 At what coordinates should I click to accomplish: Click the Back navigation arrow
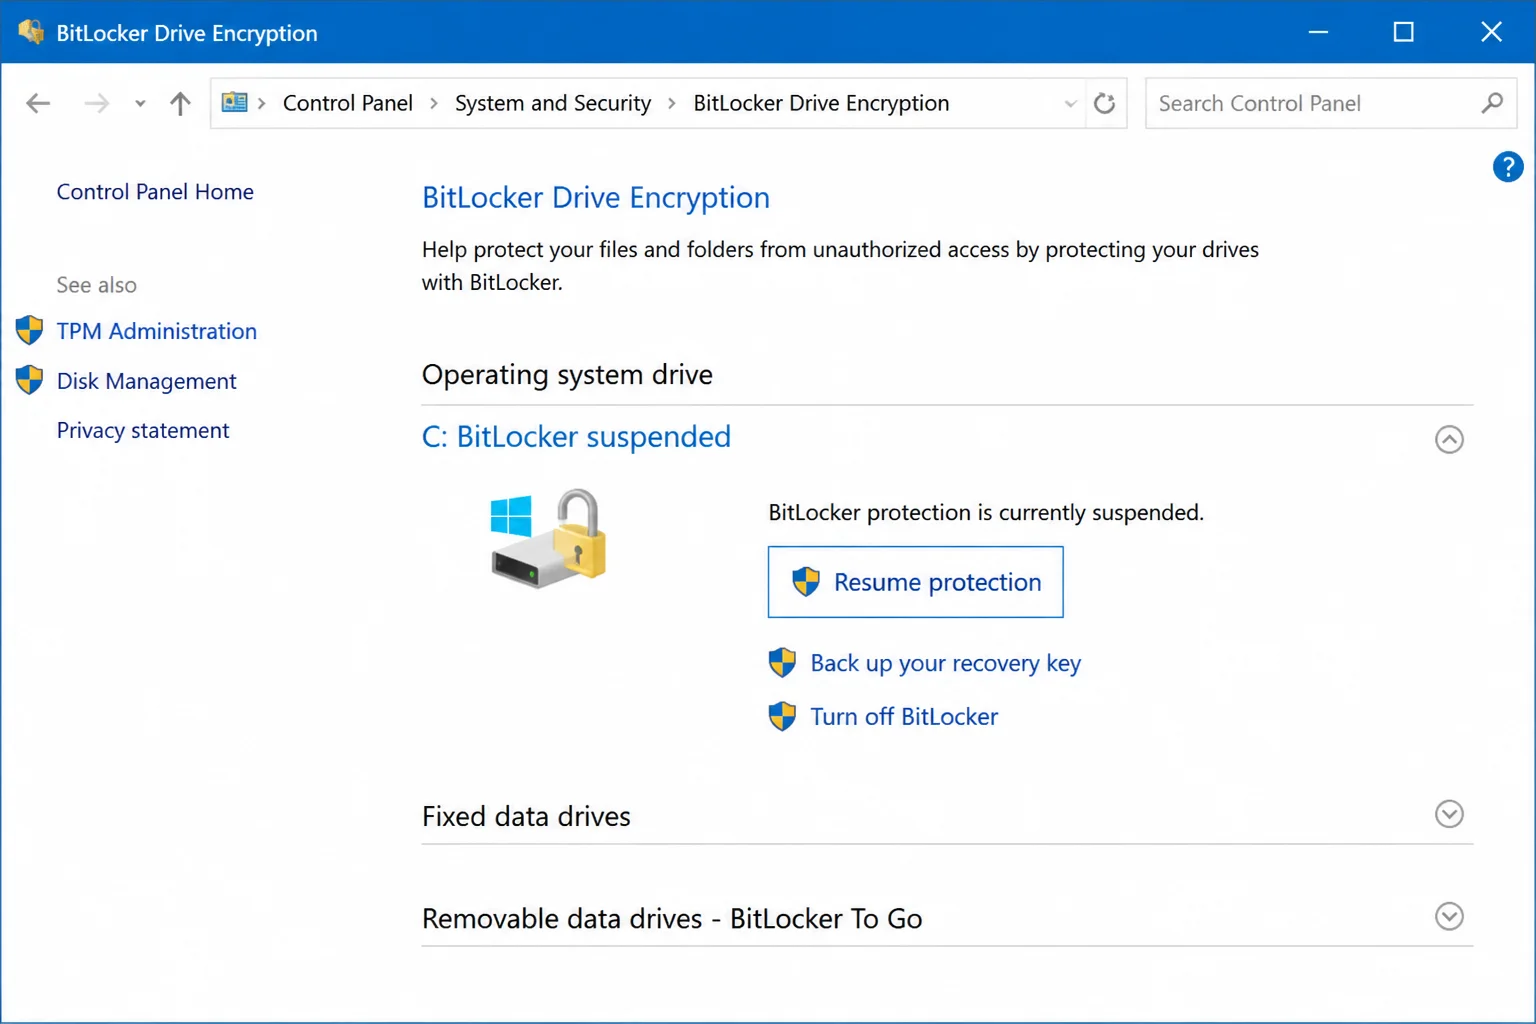tap(38, 103)
